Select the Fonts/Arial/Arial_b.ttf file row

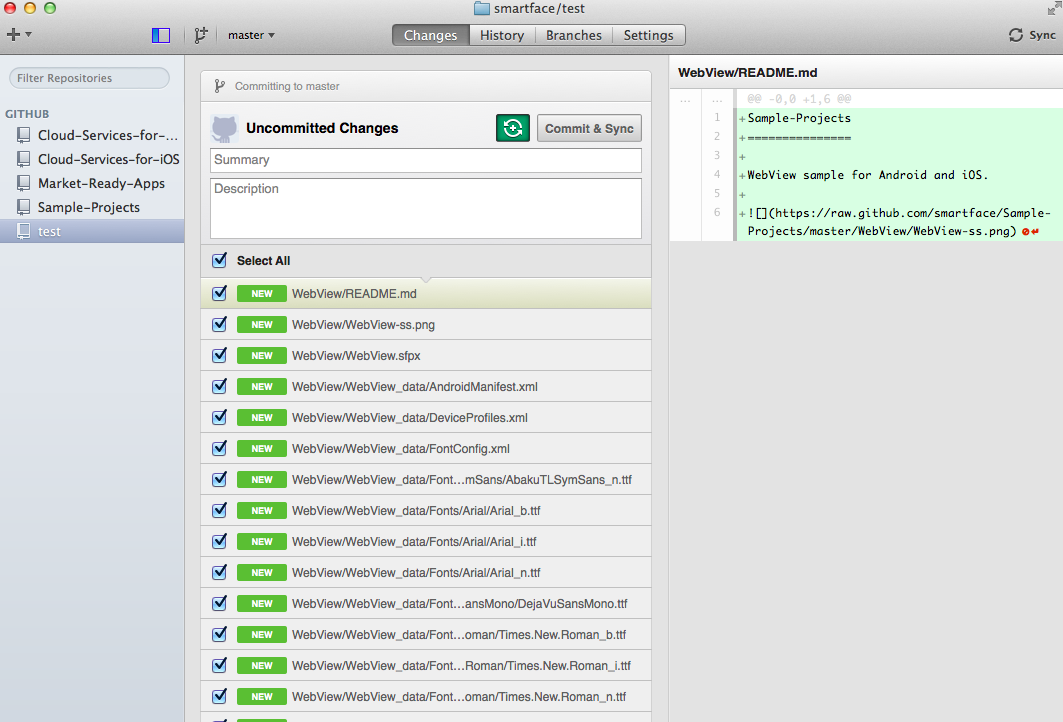(426, 510)
